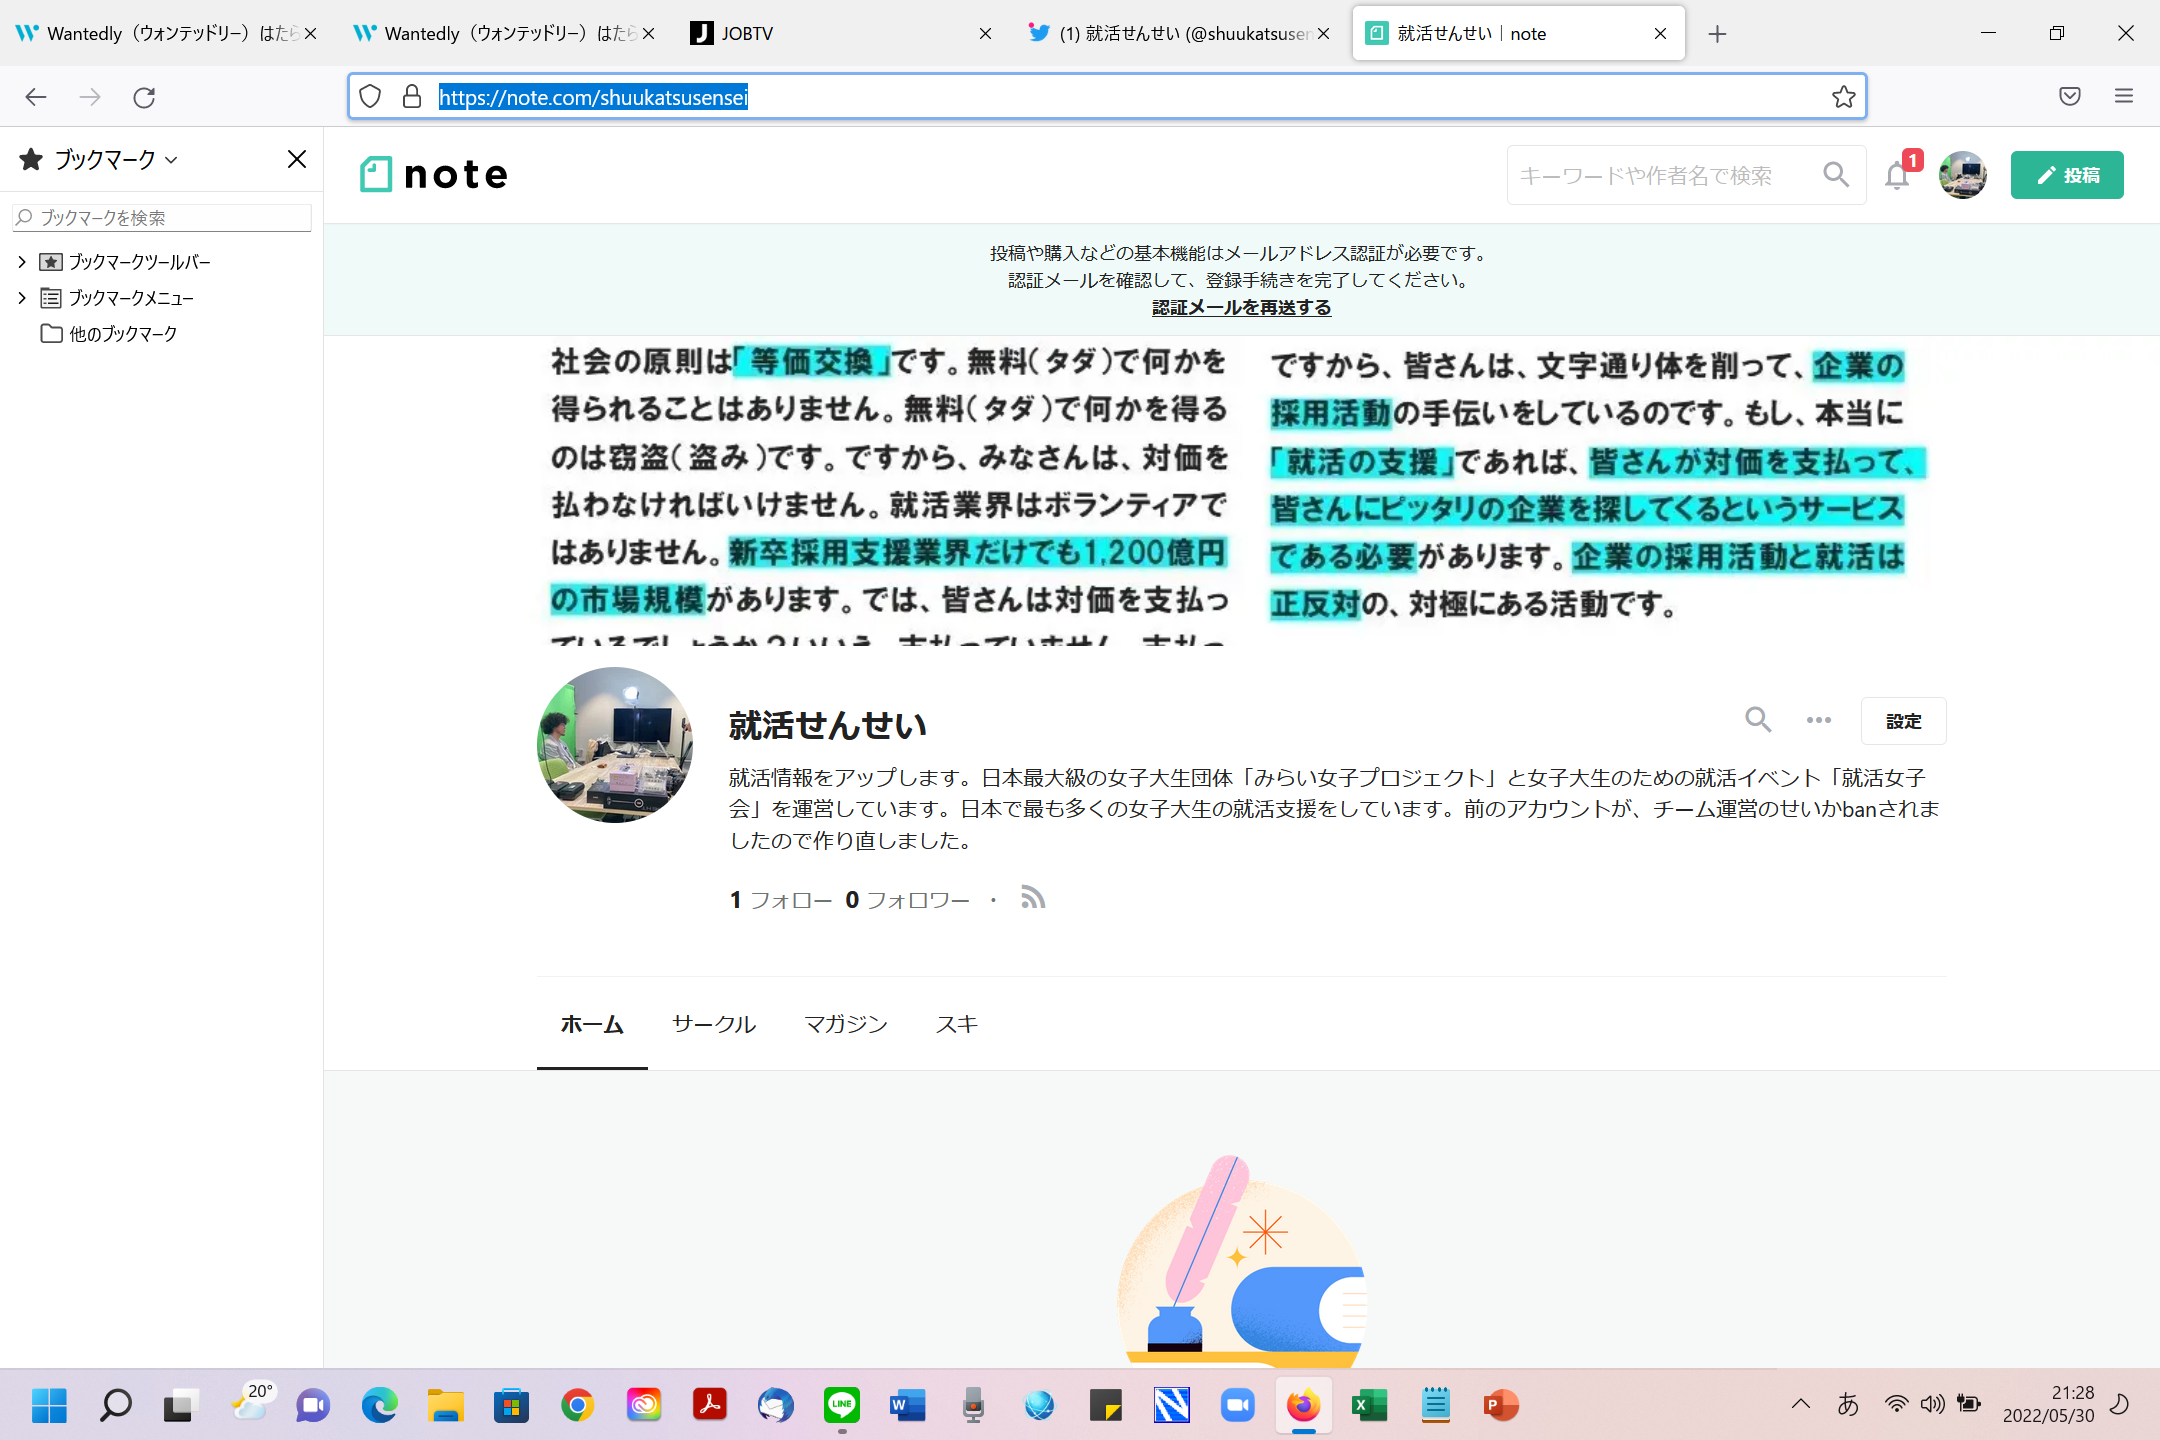
Task: Open the notification bell on note
Action: pyautogui.click(x=1896, y=174)
